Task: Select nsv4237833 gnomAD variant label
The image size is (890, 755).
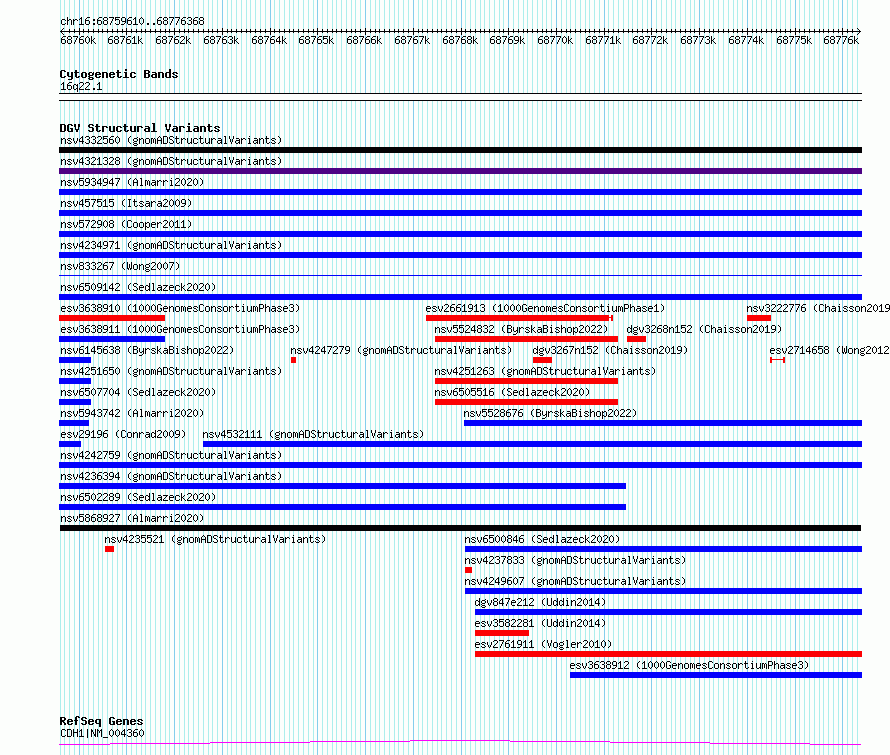Action: coord(575,560)
